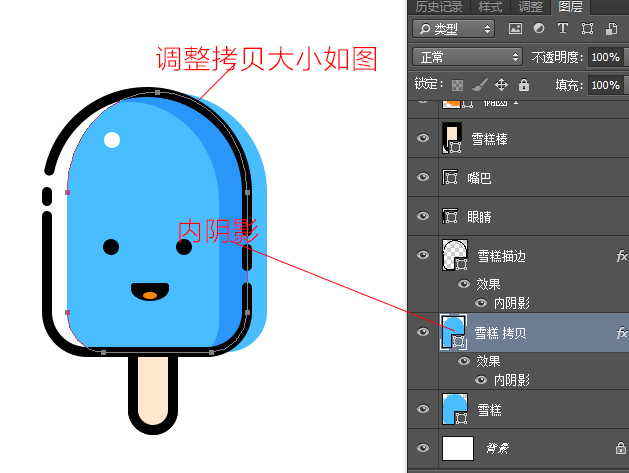Toggle 效果 visibility under 雪糕 拷贝
Viewport: 629px width, 473px height.
(464, 361)
